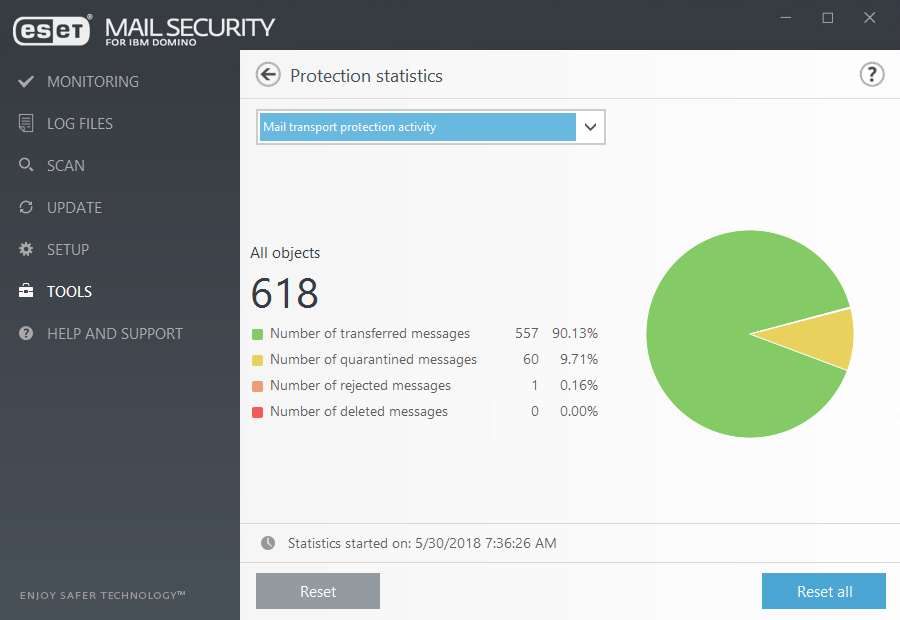Viewport: 900px width, 620px height.
Task: Close the ESET Mail Security window
Action: tap(870, 18)
